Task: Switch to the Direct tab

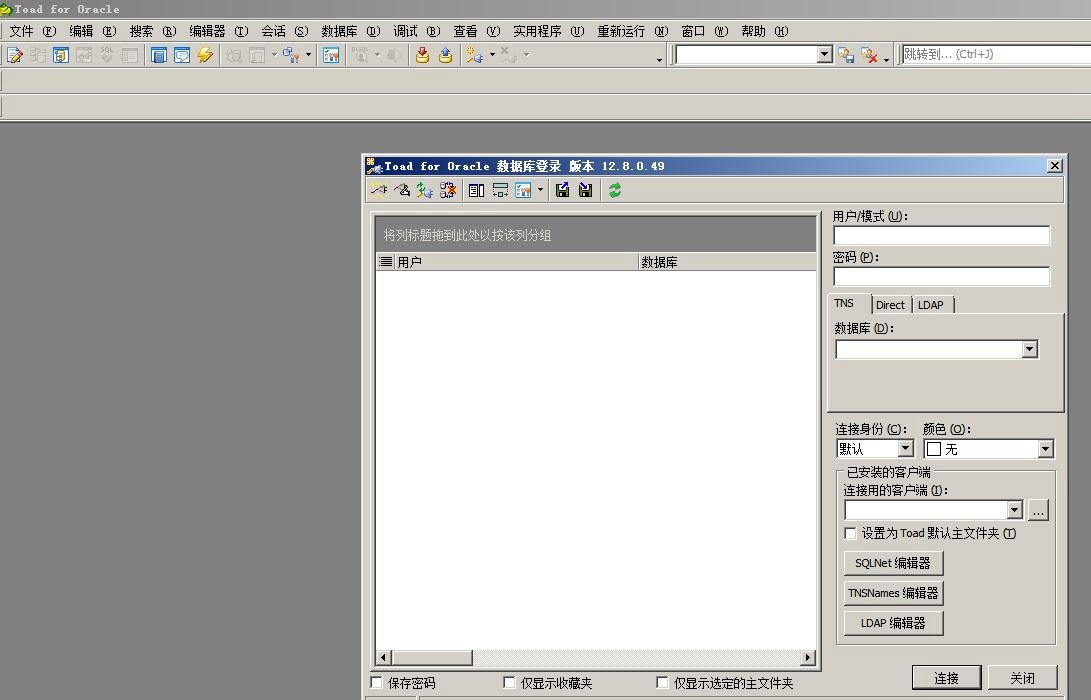Action: click(890, 305)
